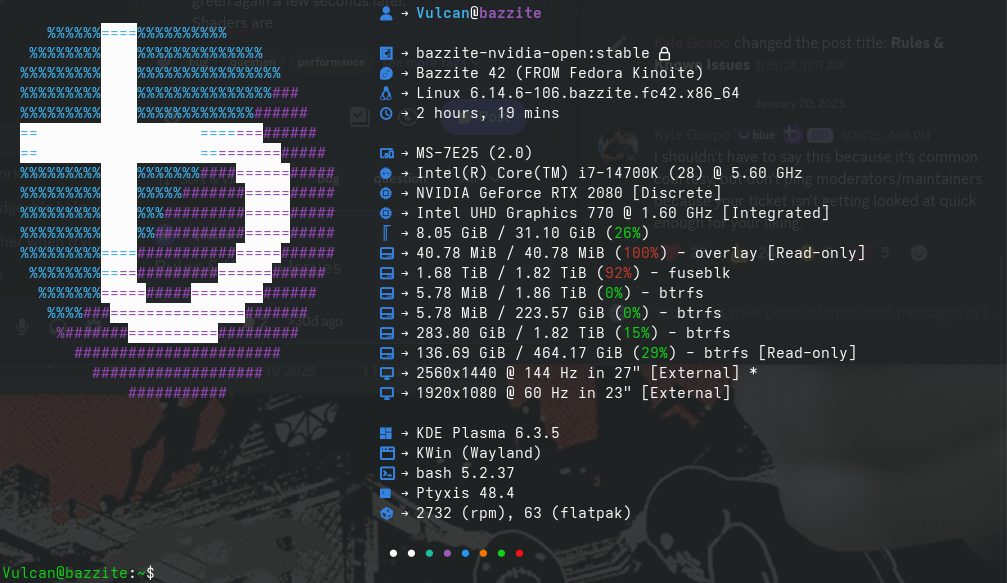1007x583 pixels.
Task: Click the package box icon beside 2732 (rpm)
Action: (x=386, y=513)
